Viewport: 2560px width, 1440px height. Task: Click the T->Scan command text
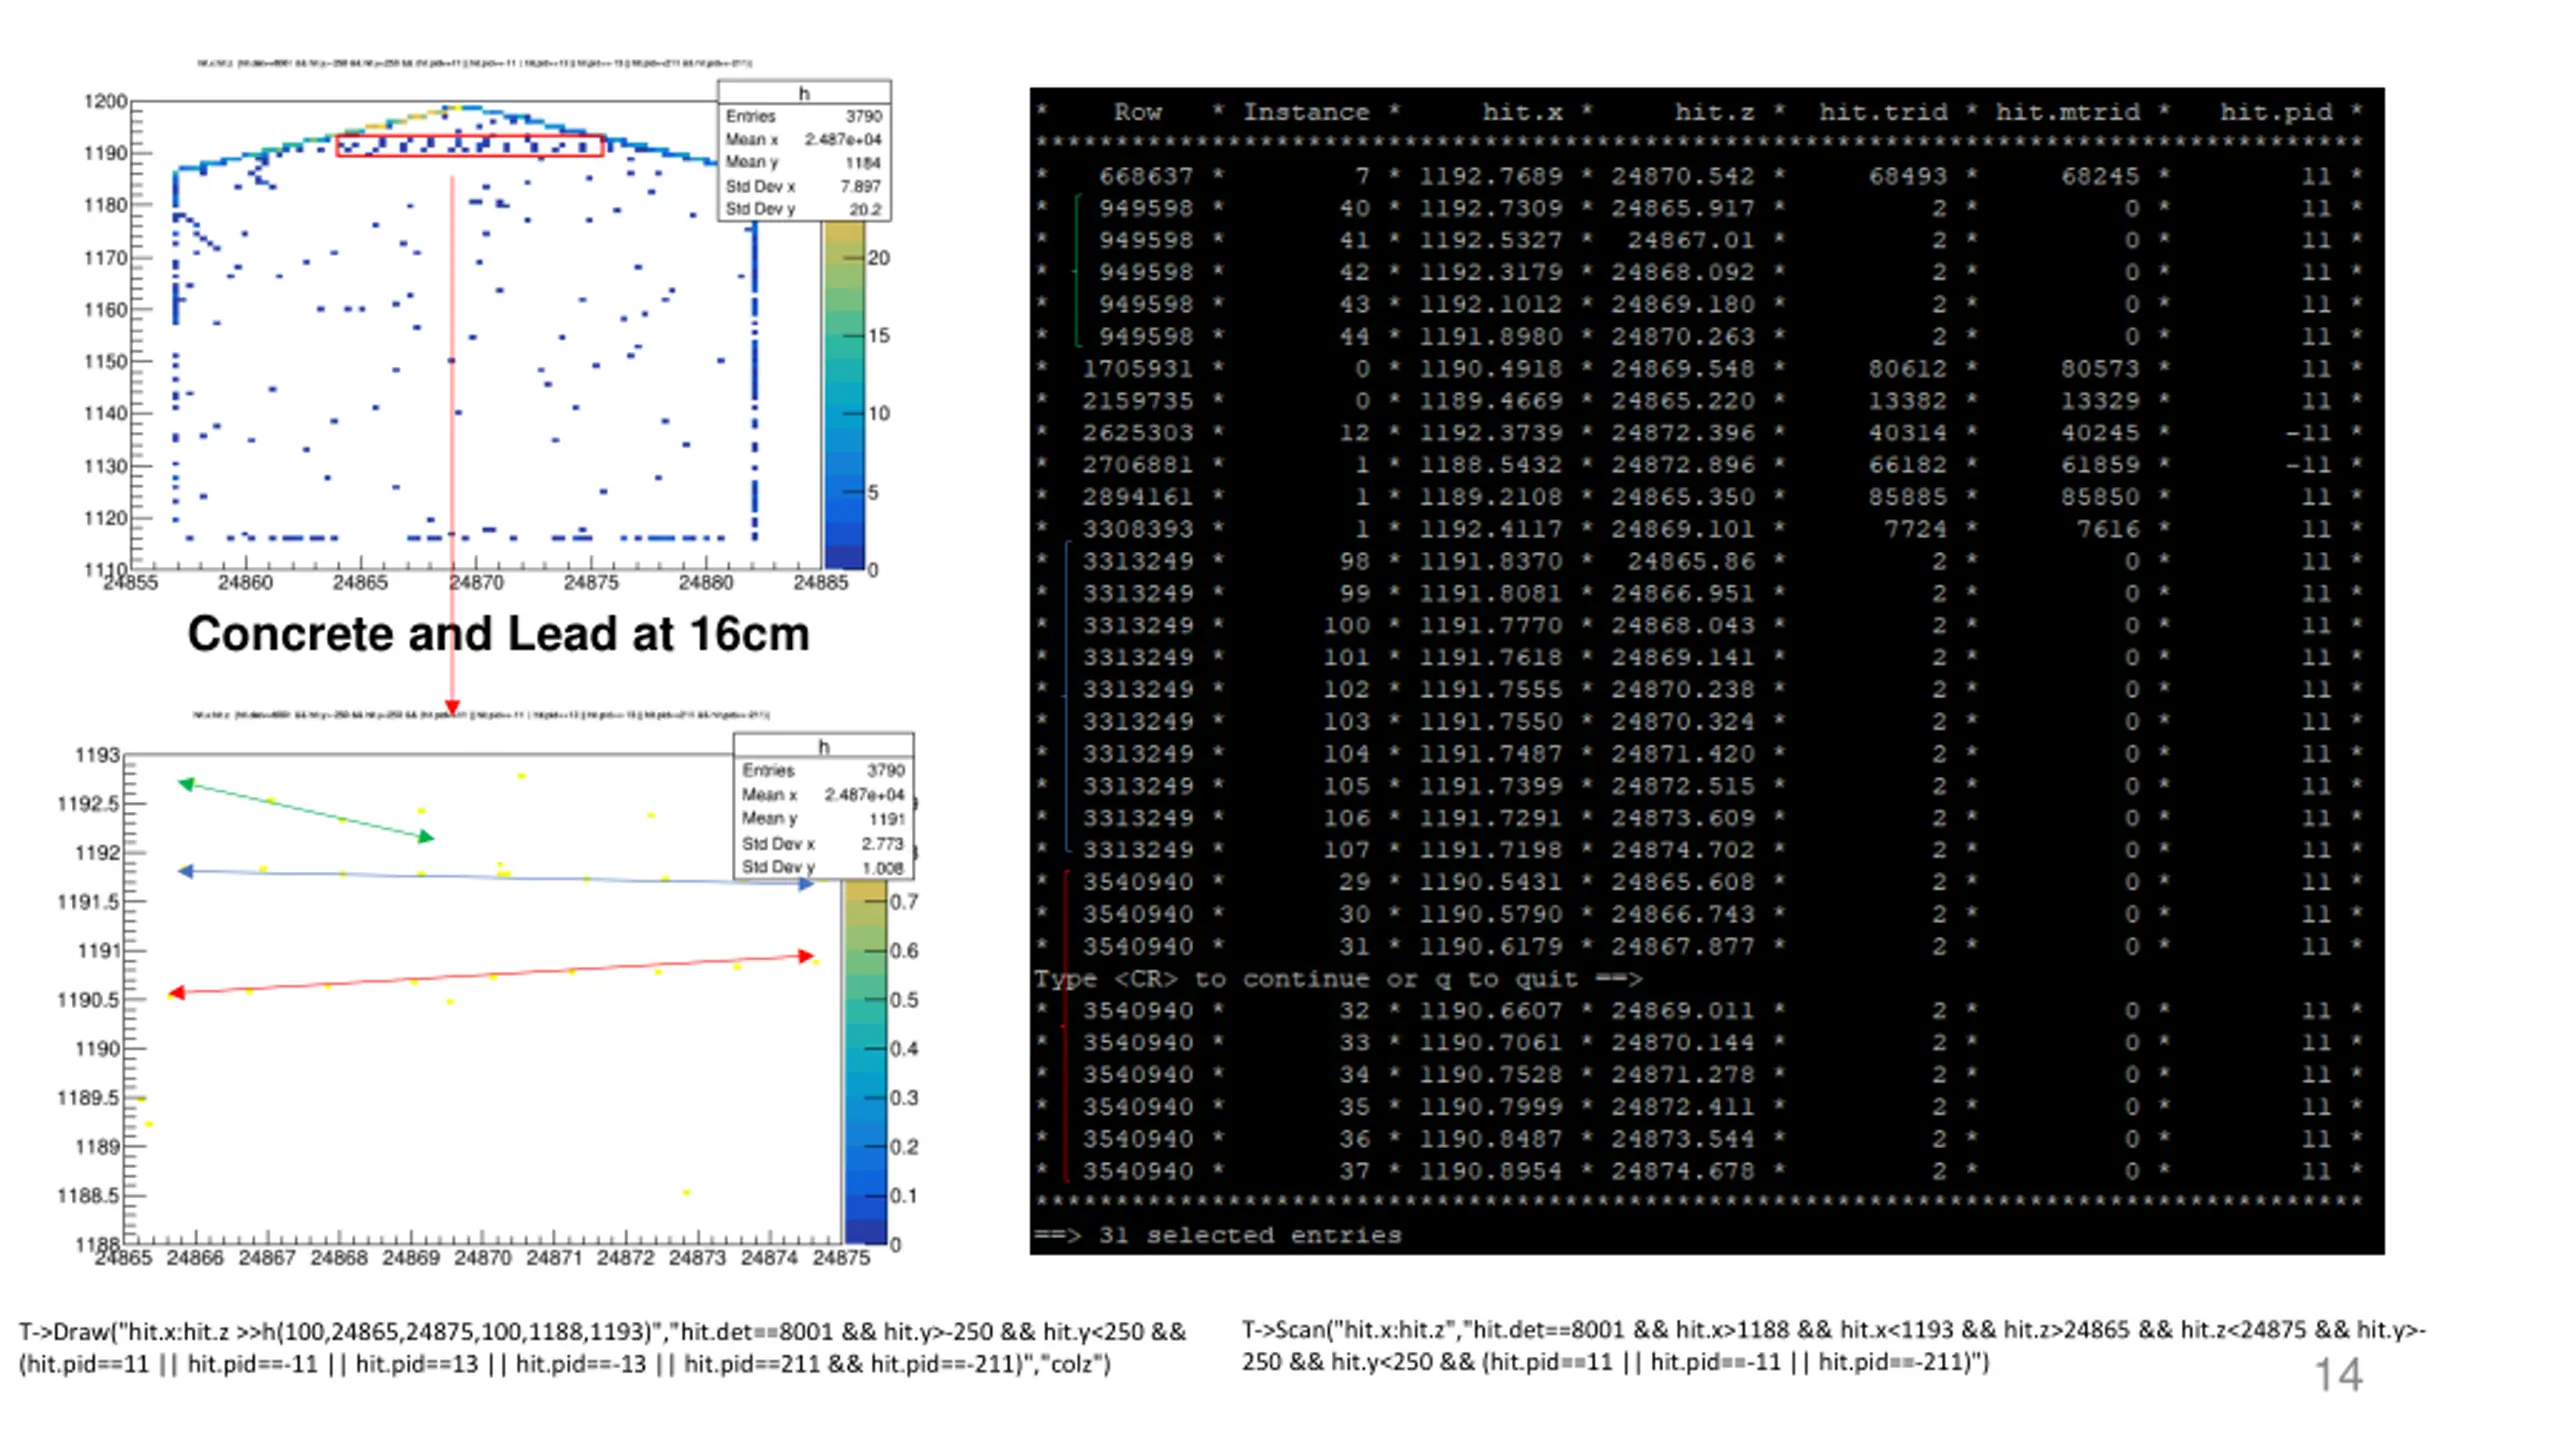1834,1346
